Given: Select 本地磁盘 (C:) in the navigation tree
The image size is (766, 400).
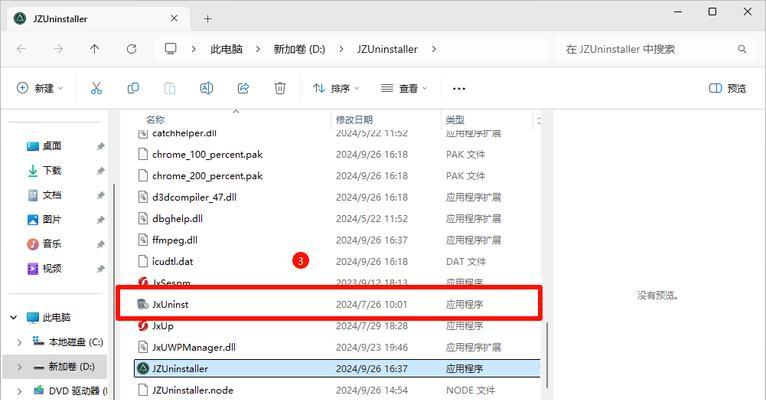Looking at the screenshot, I should 76,342.
